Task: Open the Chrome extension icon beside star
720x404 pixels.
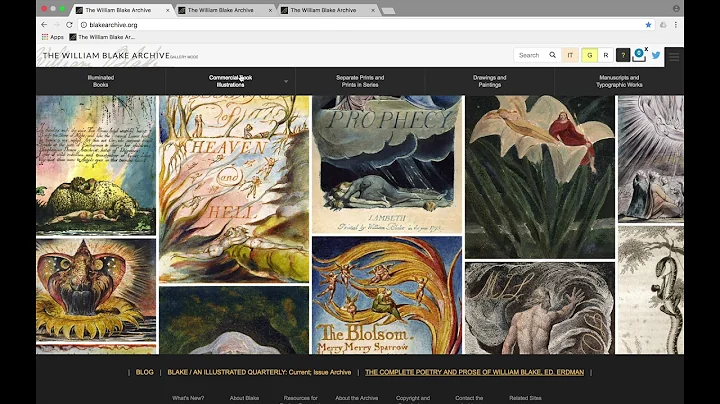Action: click(x=663, y=25)
